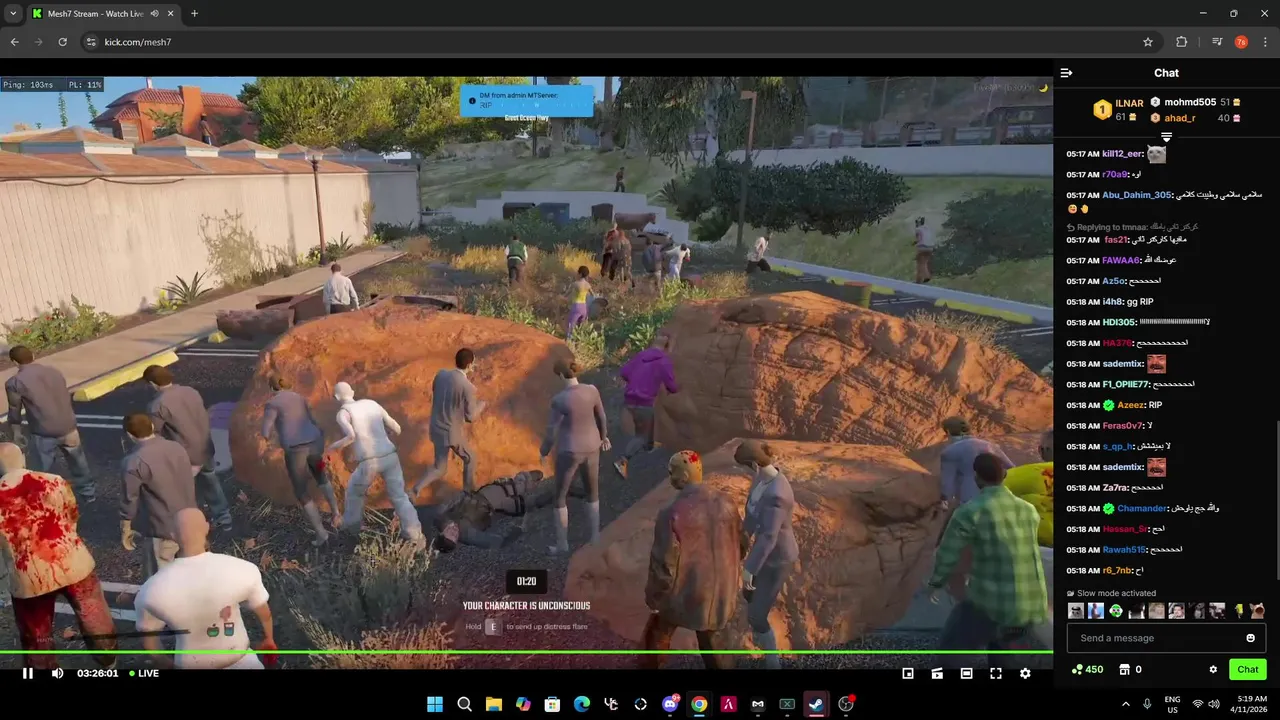
Task: Toggle theater mode for the video
Action: coord(966,673)
